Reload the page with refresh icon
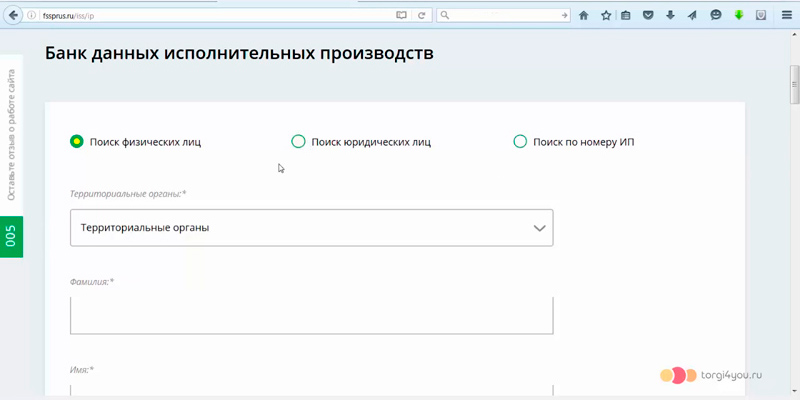Viewport: 800px width, 400px height. 421,16
